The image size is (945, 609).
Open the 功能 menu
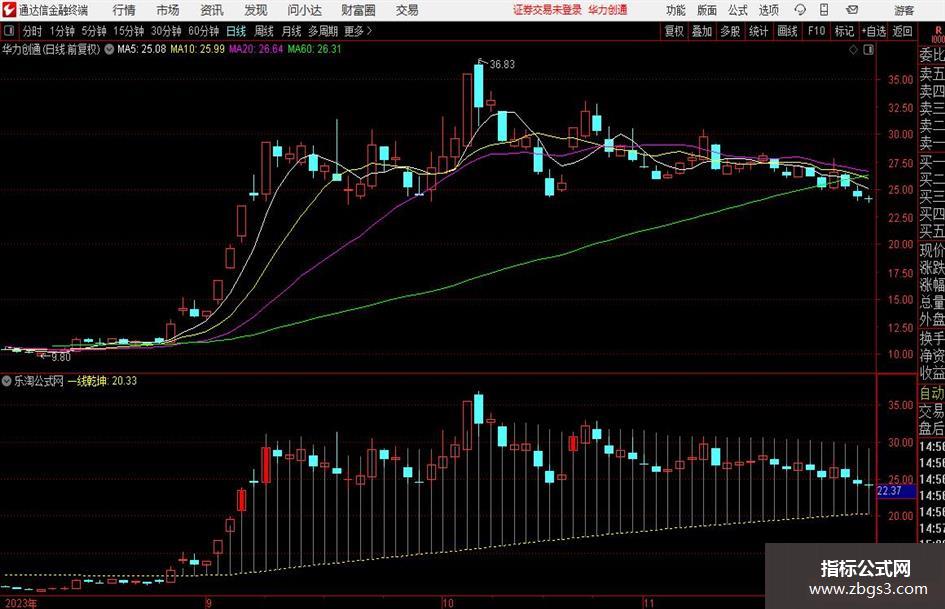coord(676,10)
